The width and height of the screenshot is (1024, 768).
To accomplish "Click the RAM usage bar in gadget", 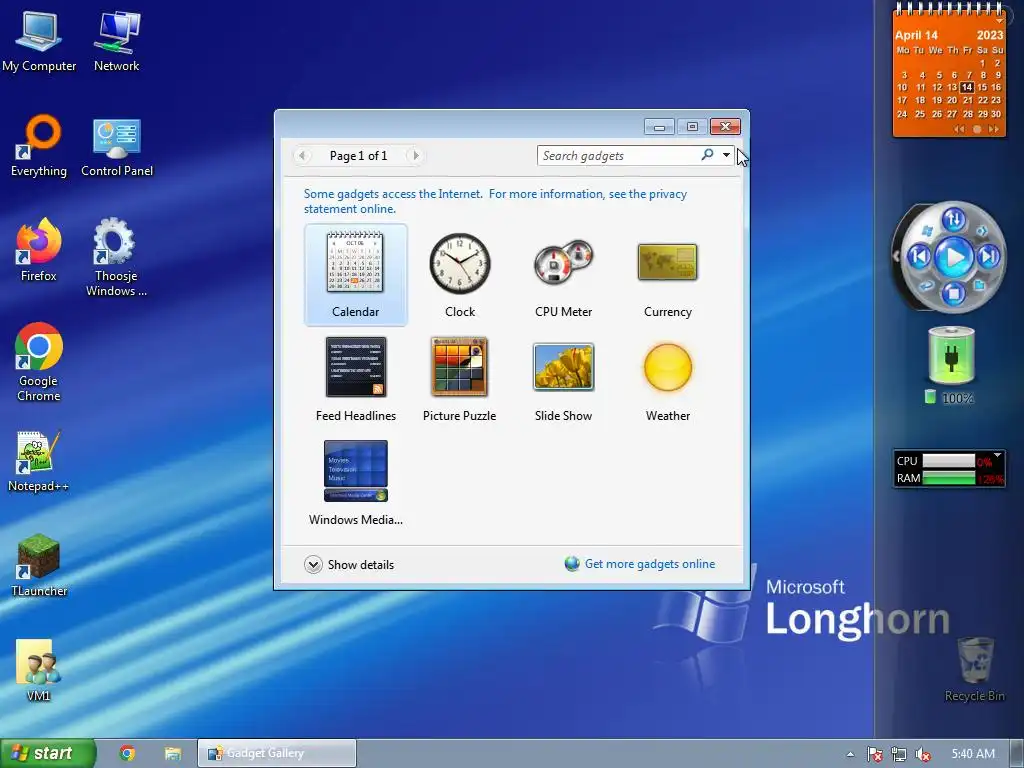I will tap(949, 479).
